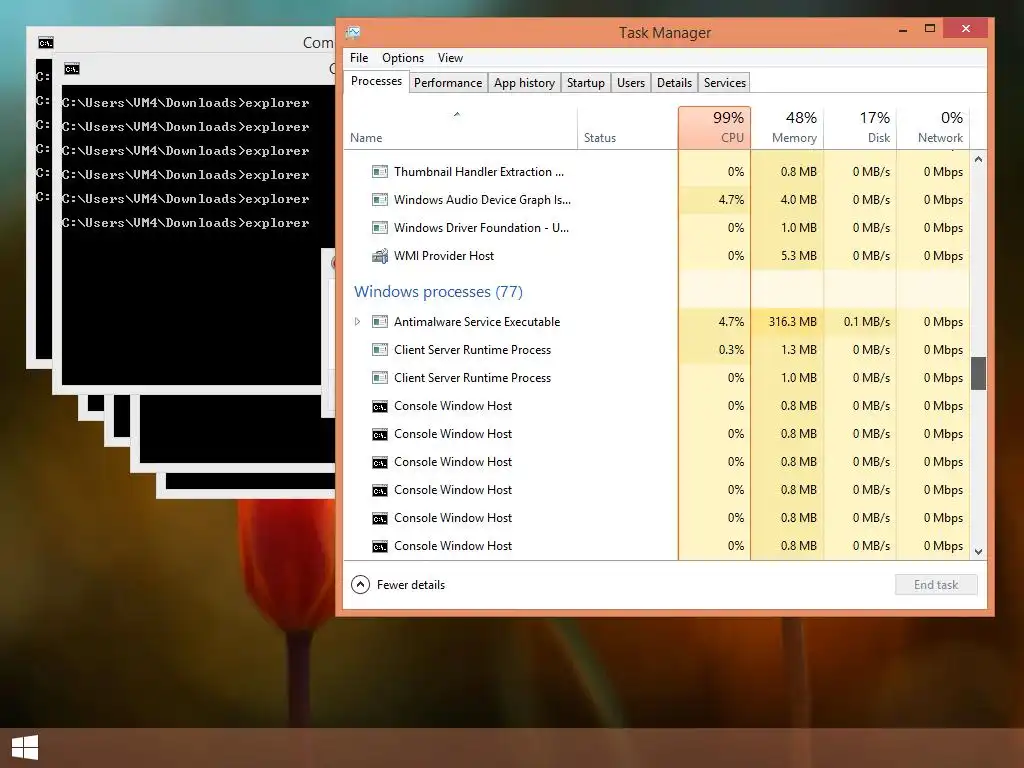Click the End task button

pos(936,584)
